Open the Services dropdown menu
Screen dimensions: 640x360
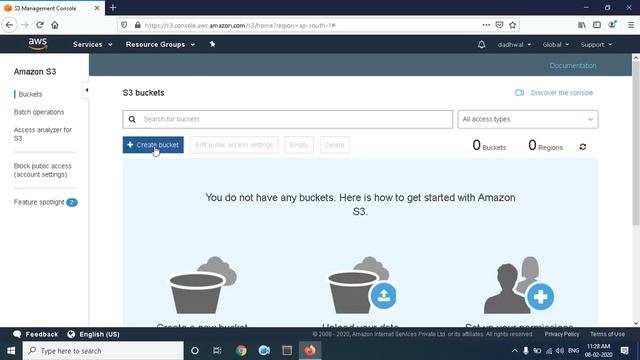click(93, 44)
